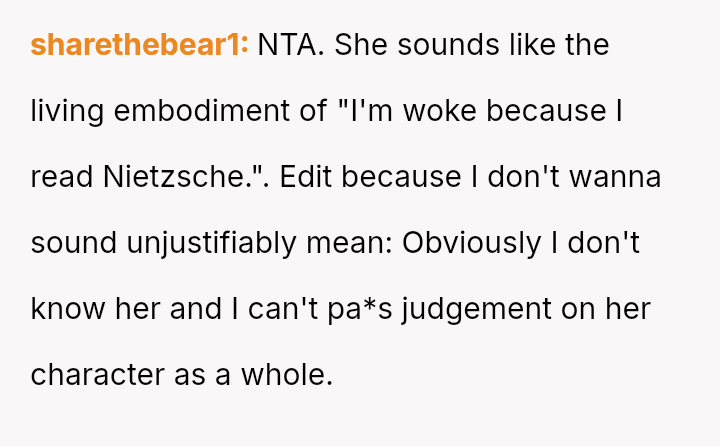Open the sharethebear1 user profile link
This screenshot has height=446, width=720.
click(139, 45)
